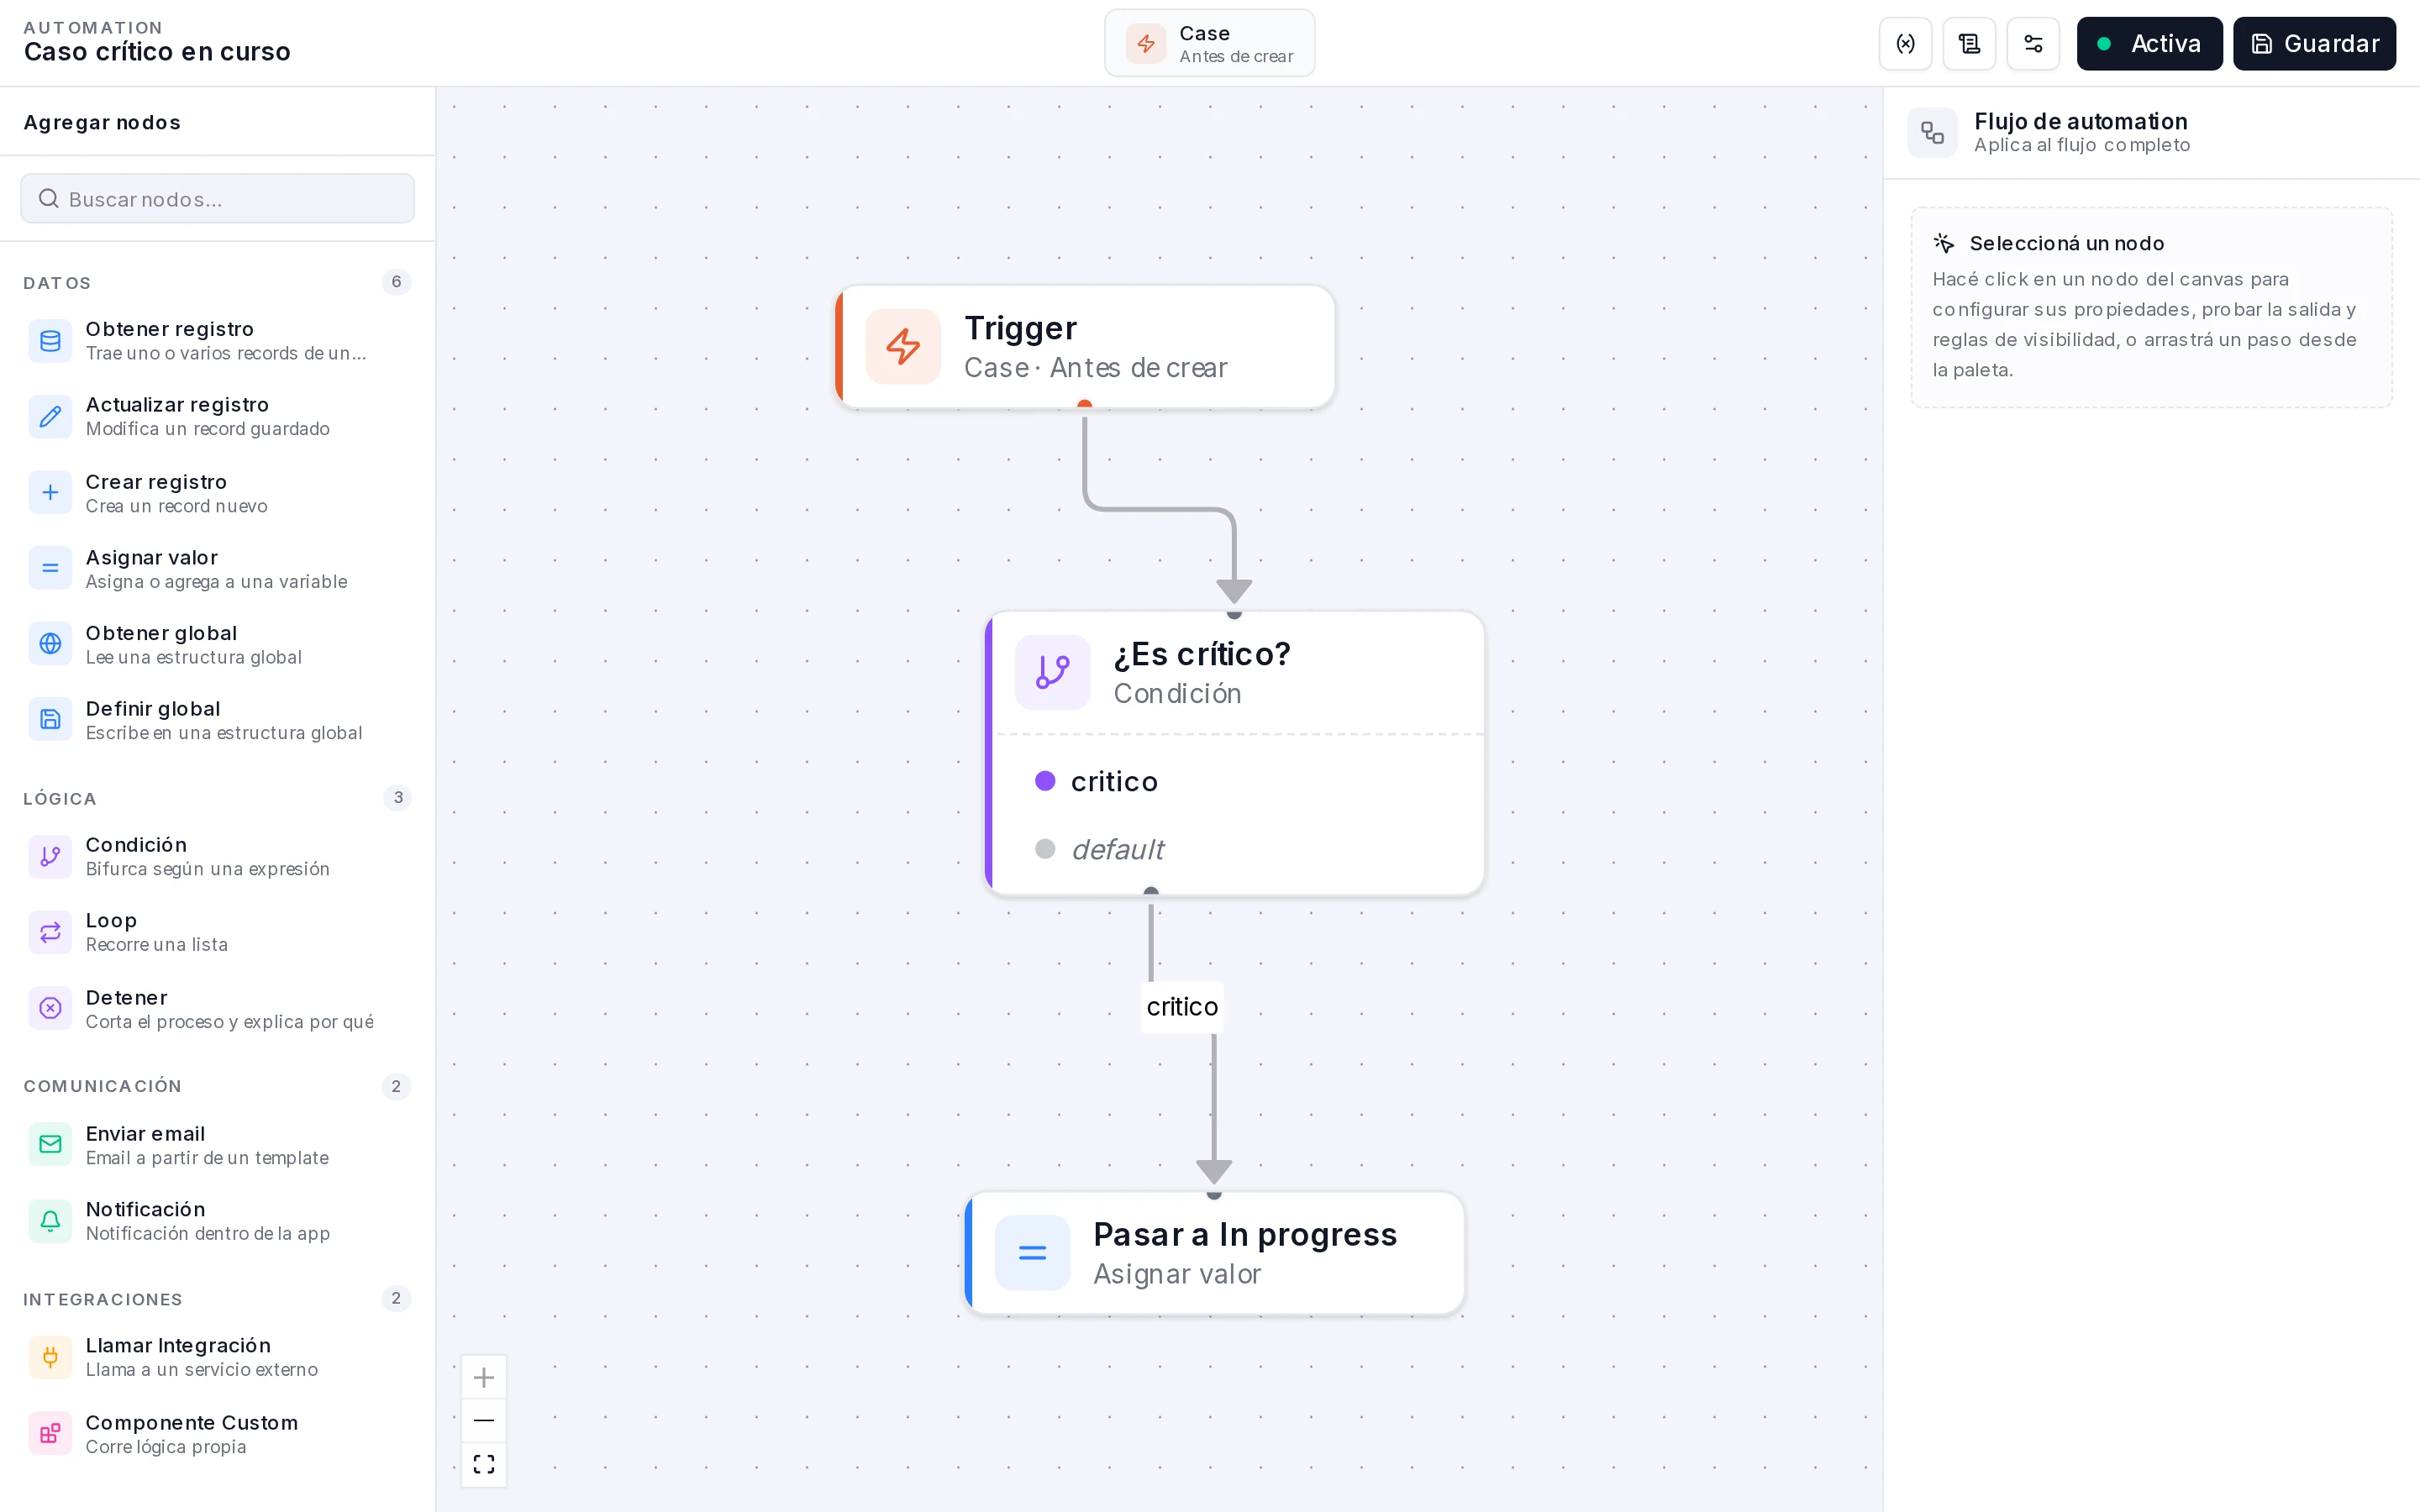Click the Enviar email palette label
This screenshot has height=1512, width=2420.
[145, 1134]
